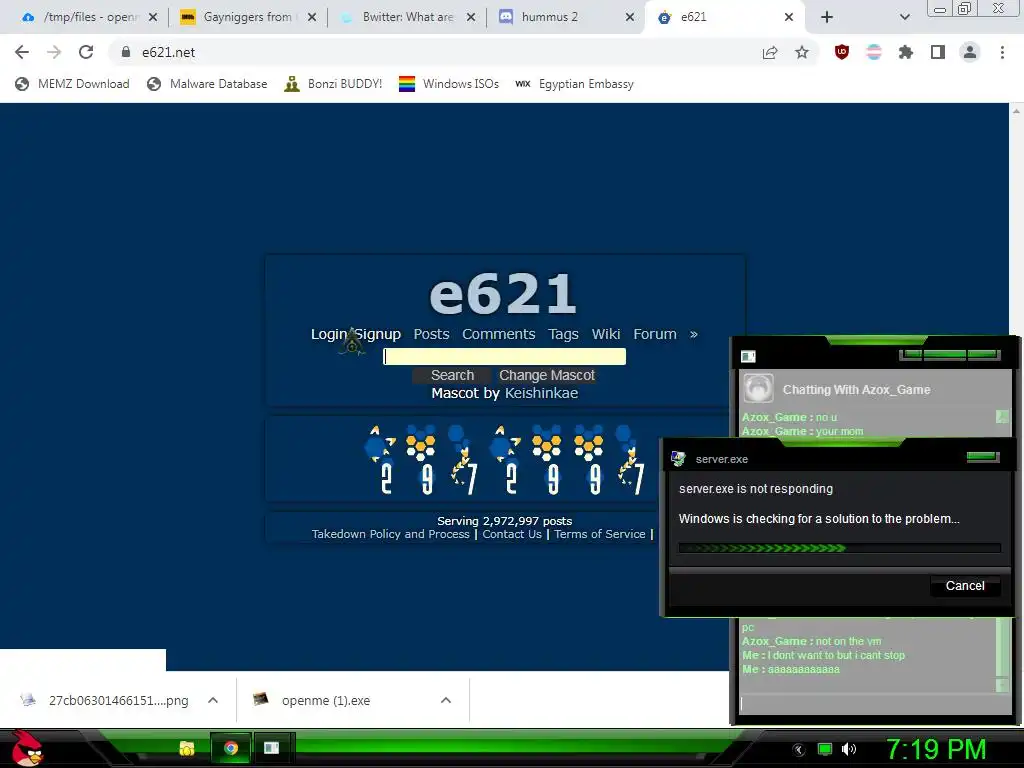Open the striped flag extension icon

[874, 52]
